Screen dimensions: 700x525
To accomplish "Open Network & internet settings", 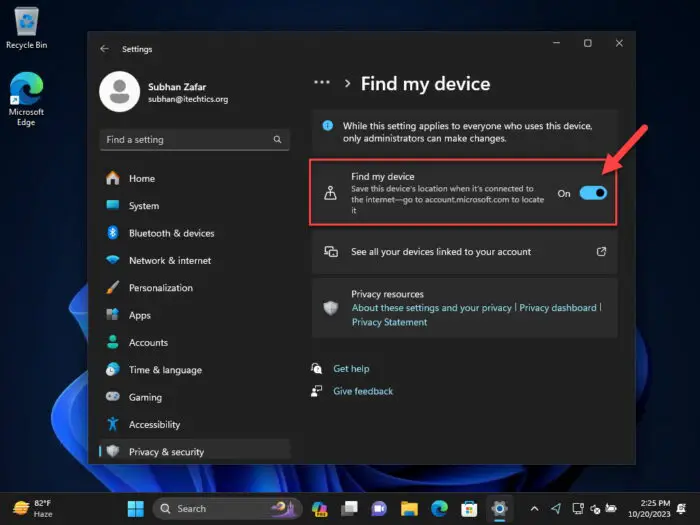I will [195, 260].
